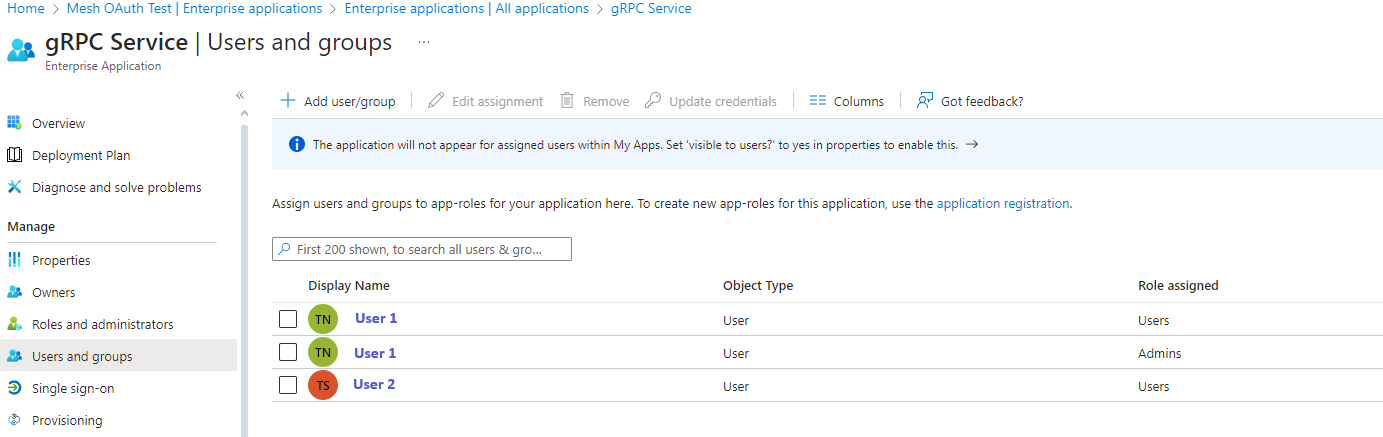This screenshot has width=1383, height=437.
Task: Click the Got feedback icon
Action: pyautogui.click(x=925, y=101)
